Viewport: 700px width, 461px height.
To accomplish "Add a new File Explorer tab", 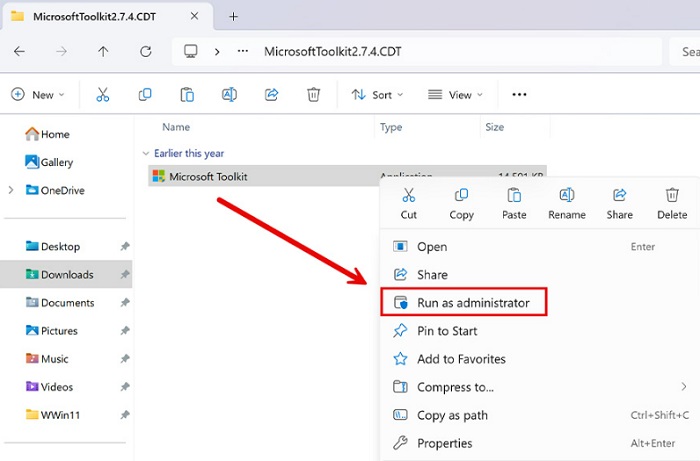I will tap(233, 17).
